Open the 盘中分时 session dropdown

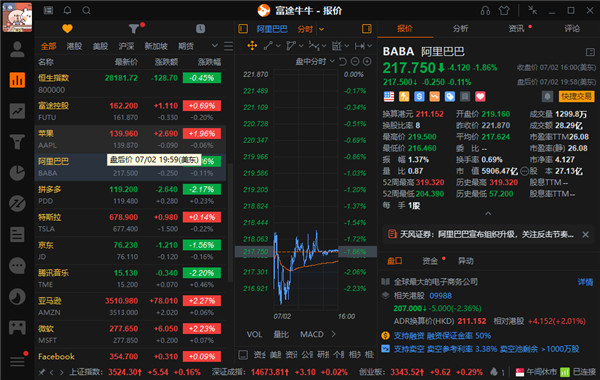point(315,61)
